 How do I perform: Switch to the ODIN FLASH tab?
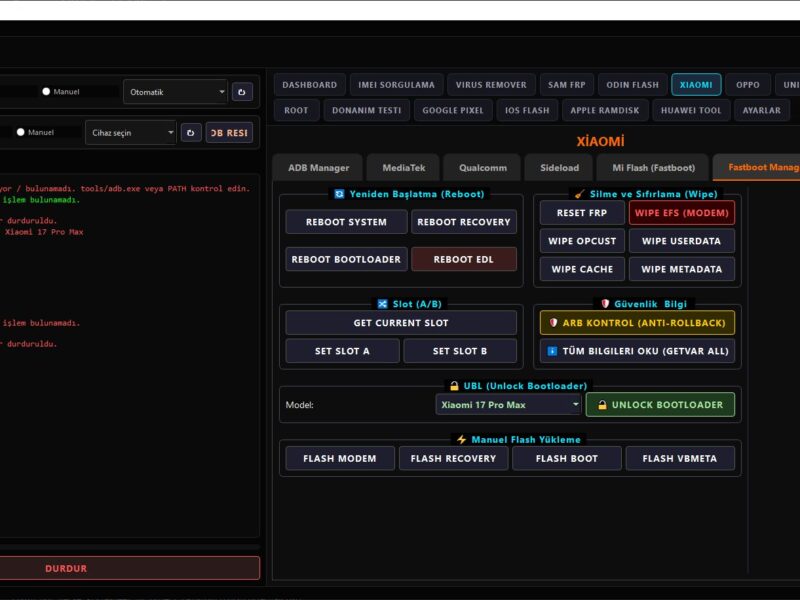[632, 85]
